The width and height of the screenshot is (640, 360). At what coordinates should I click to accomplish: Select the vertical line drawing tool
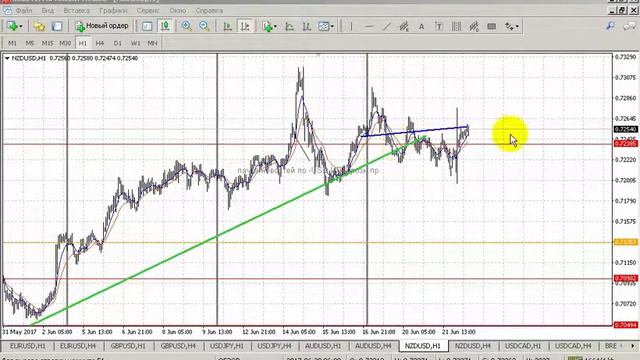(x=351, y=26)
